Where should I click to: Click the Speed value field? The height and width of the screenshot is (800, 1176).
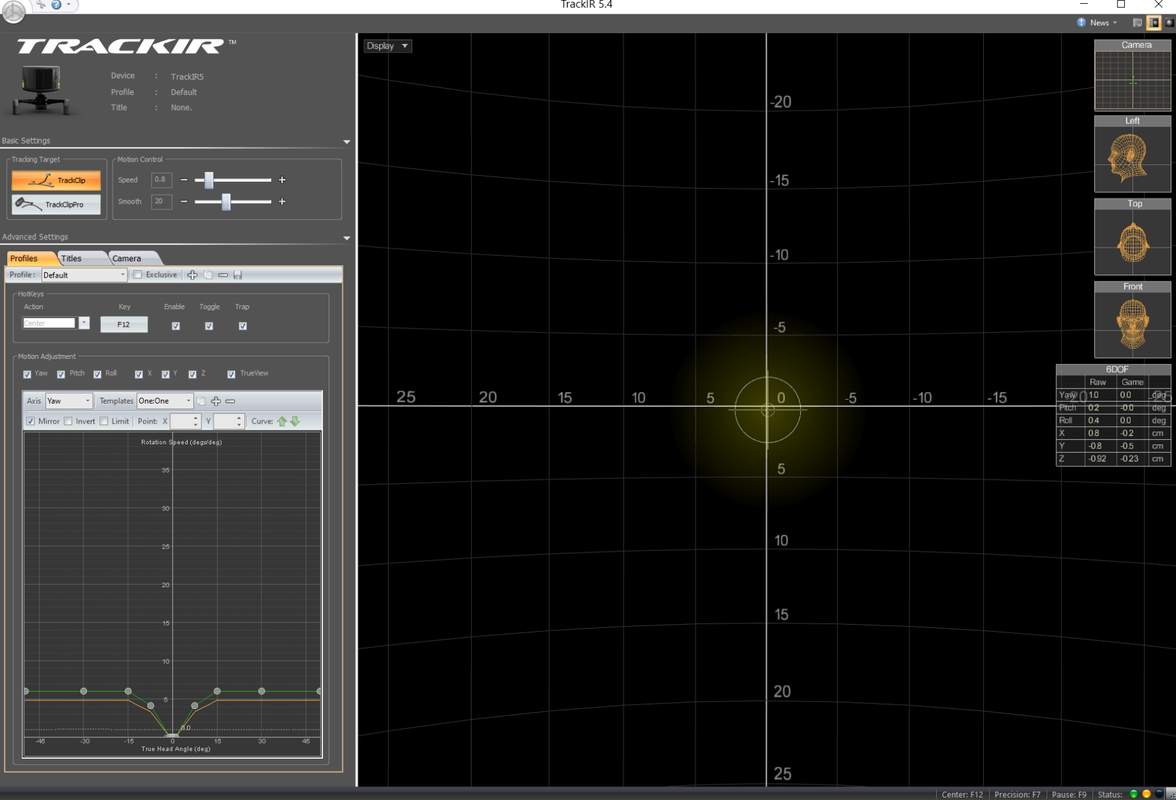coord(161,180)
